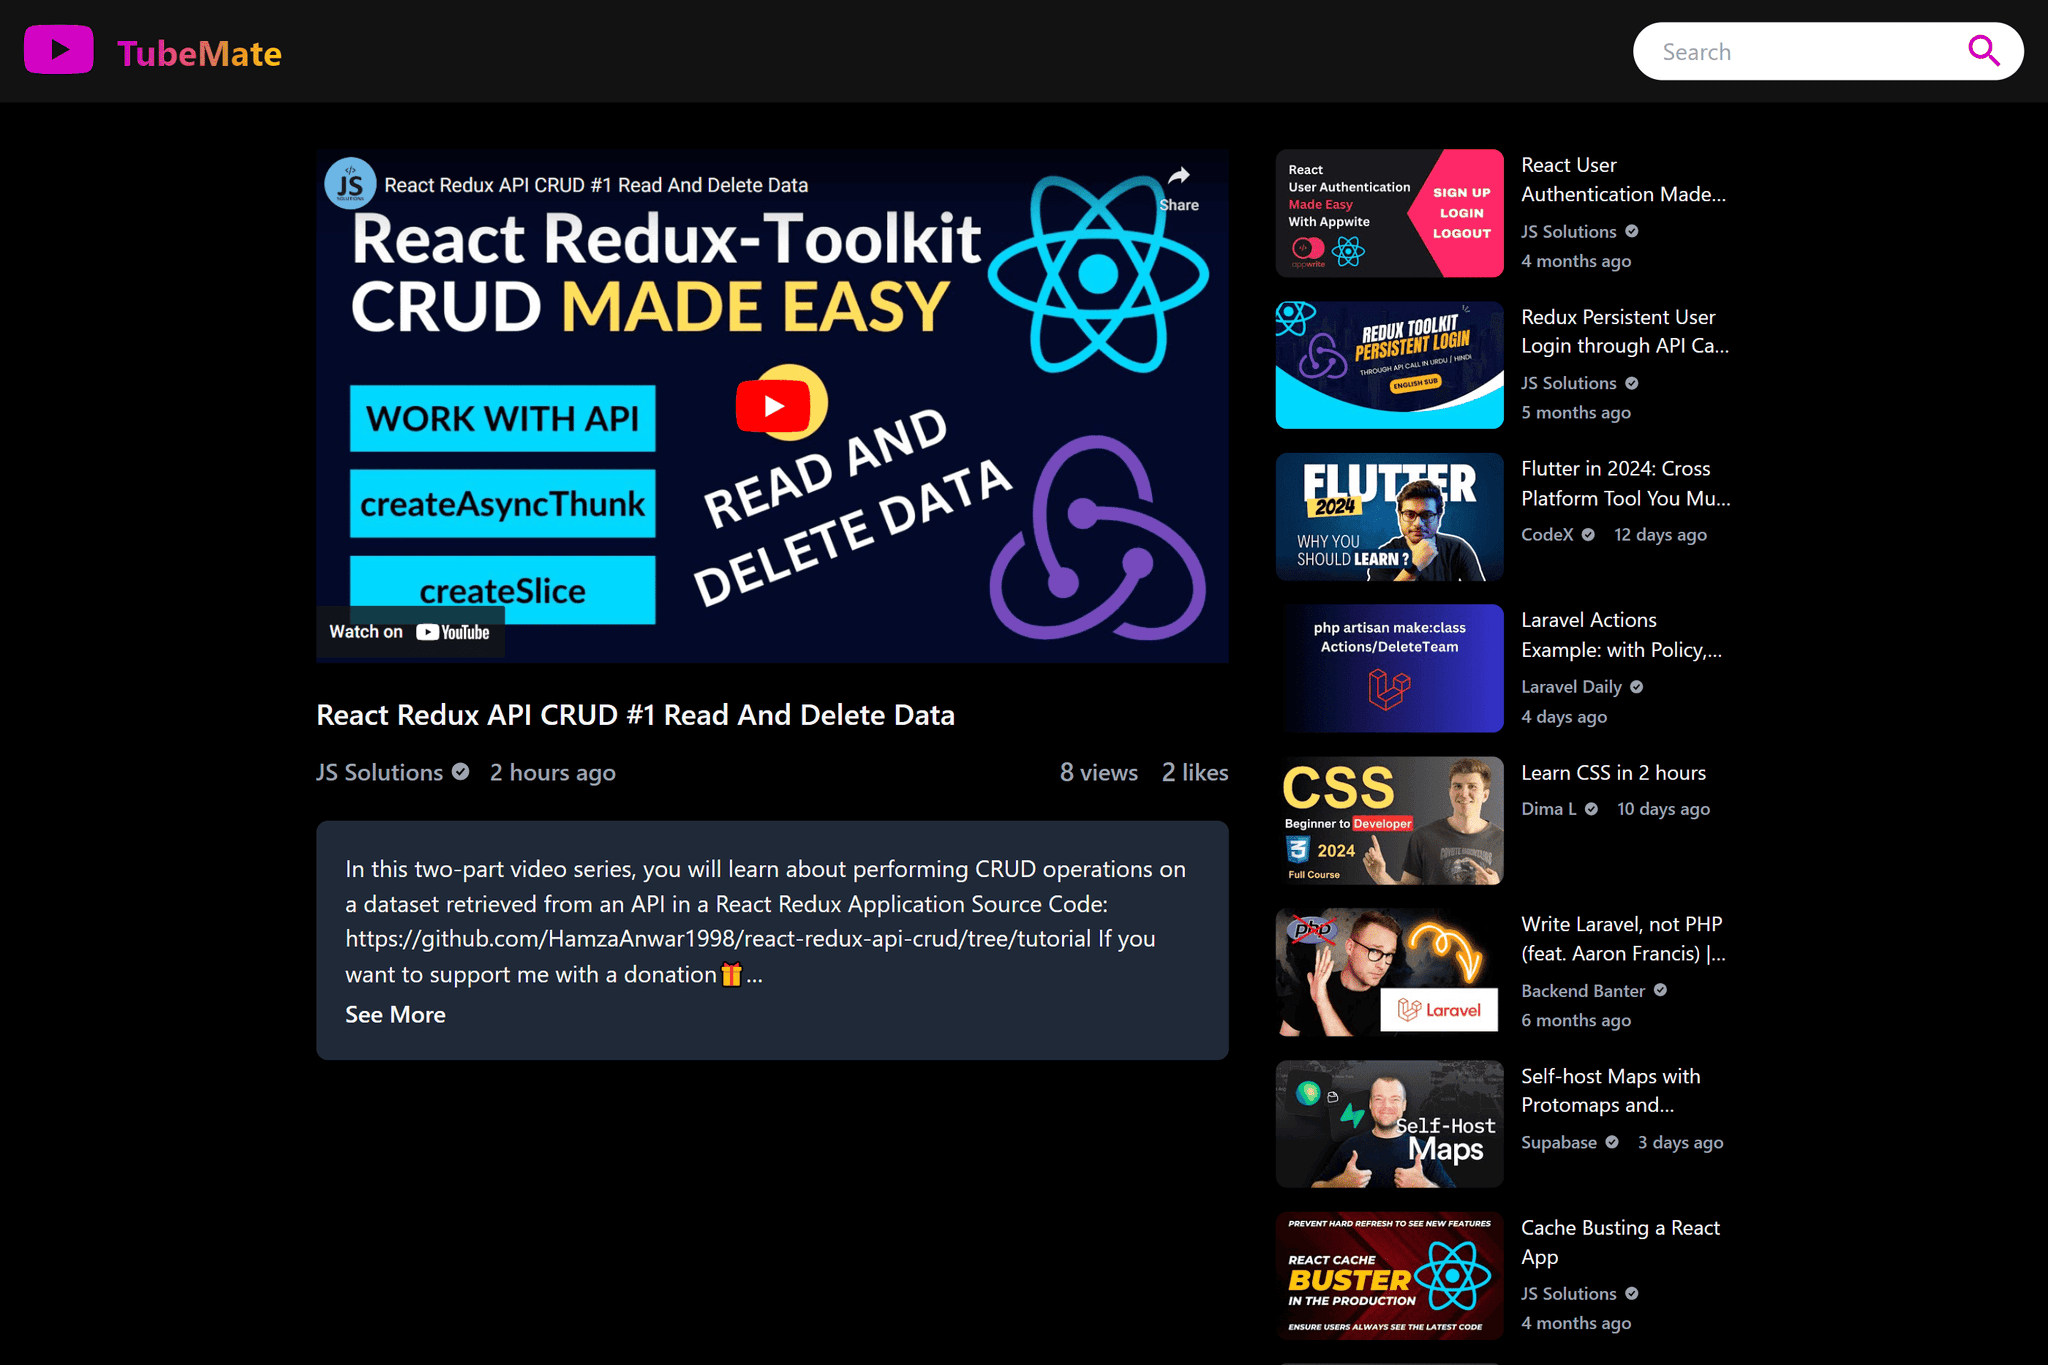Screen dimensions: 2048x1365
Task: Click verified badge next to JS Solutions under title
Action: [460, 772]
